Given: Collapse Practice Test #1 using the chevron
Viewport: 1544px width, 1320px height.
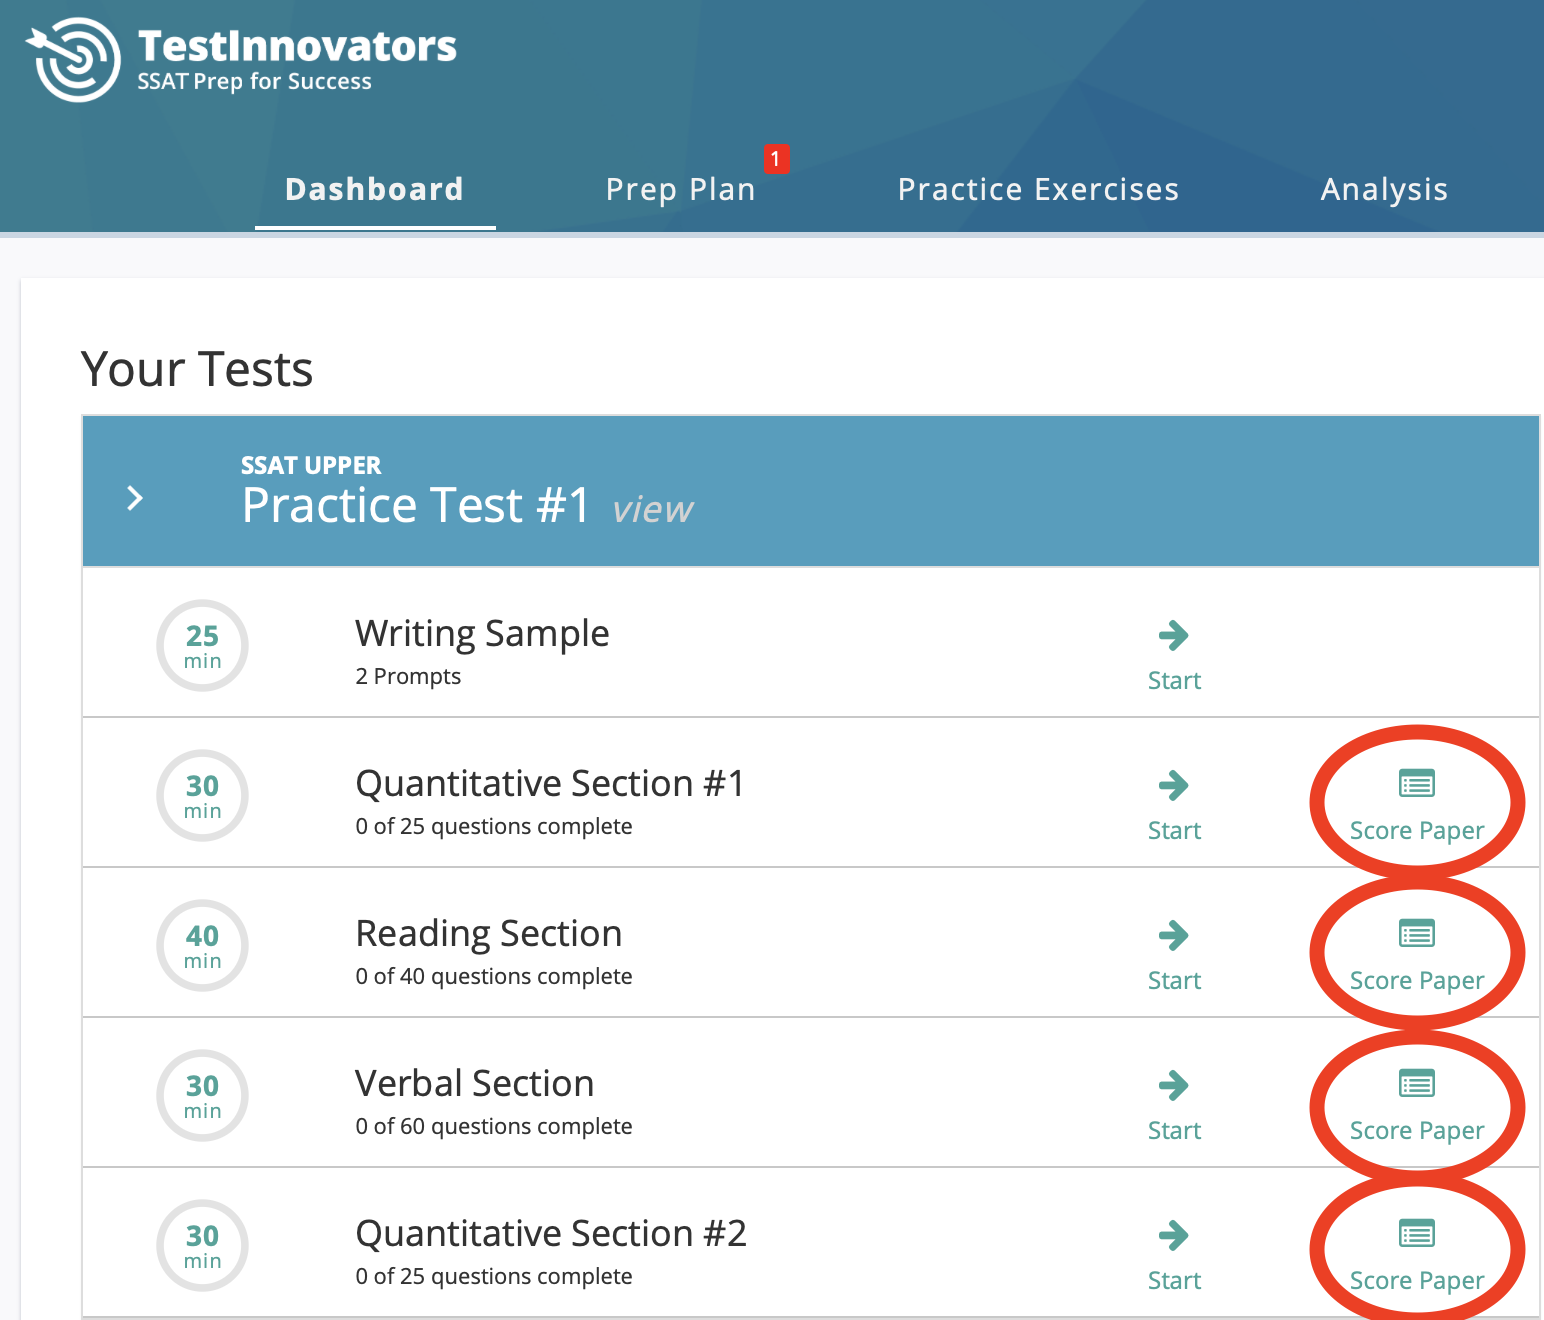Looking at the screenshot, I should [x=135, y=498].
